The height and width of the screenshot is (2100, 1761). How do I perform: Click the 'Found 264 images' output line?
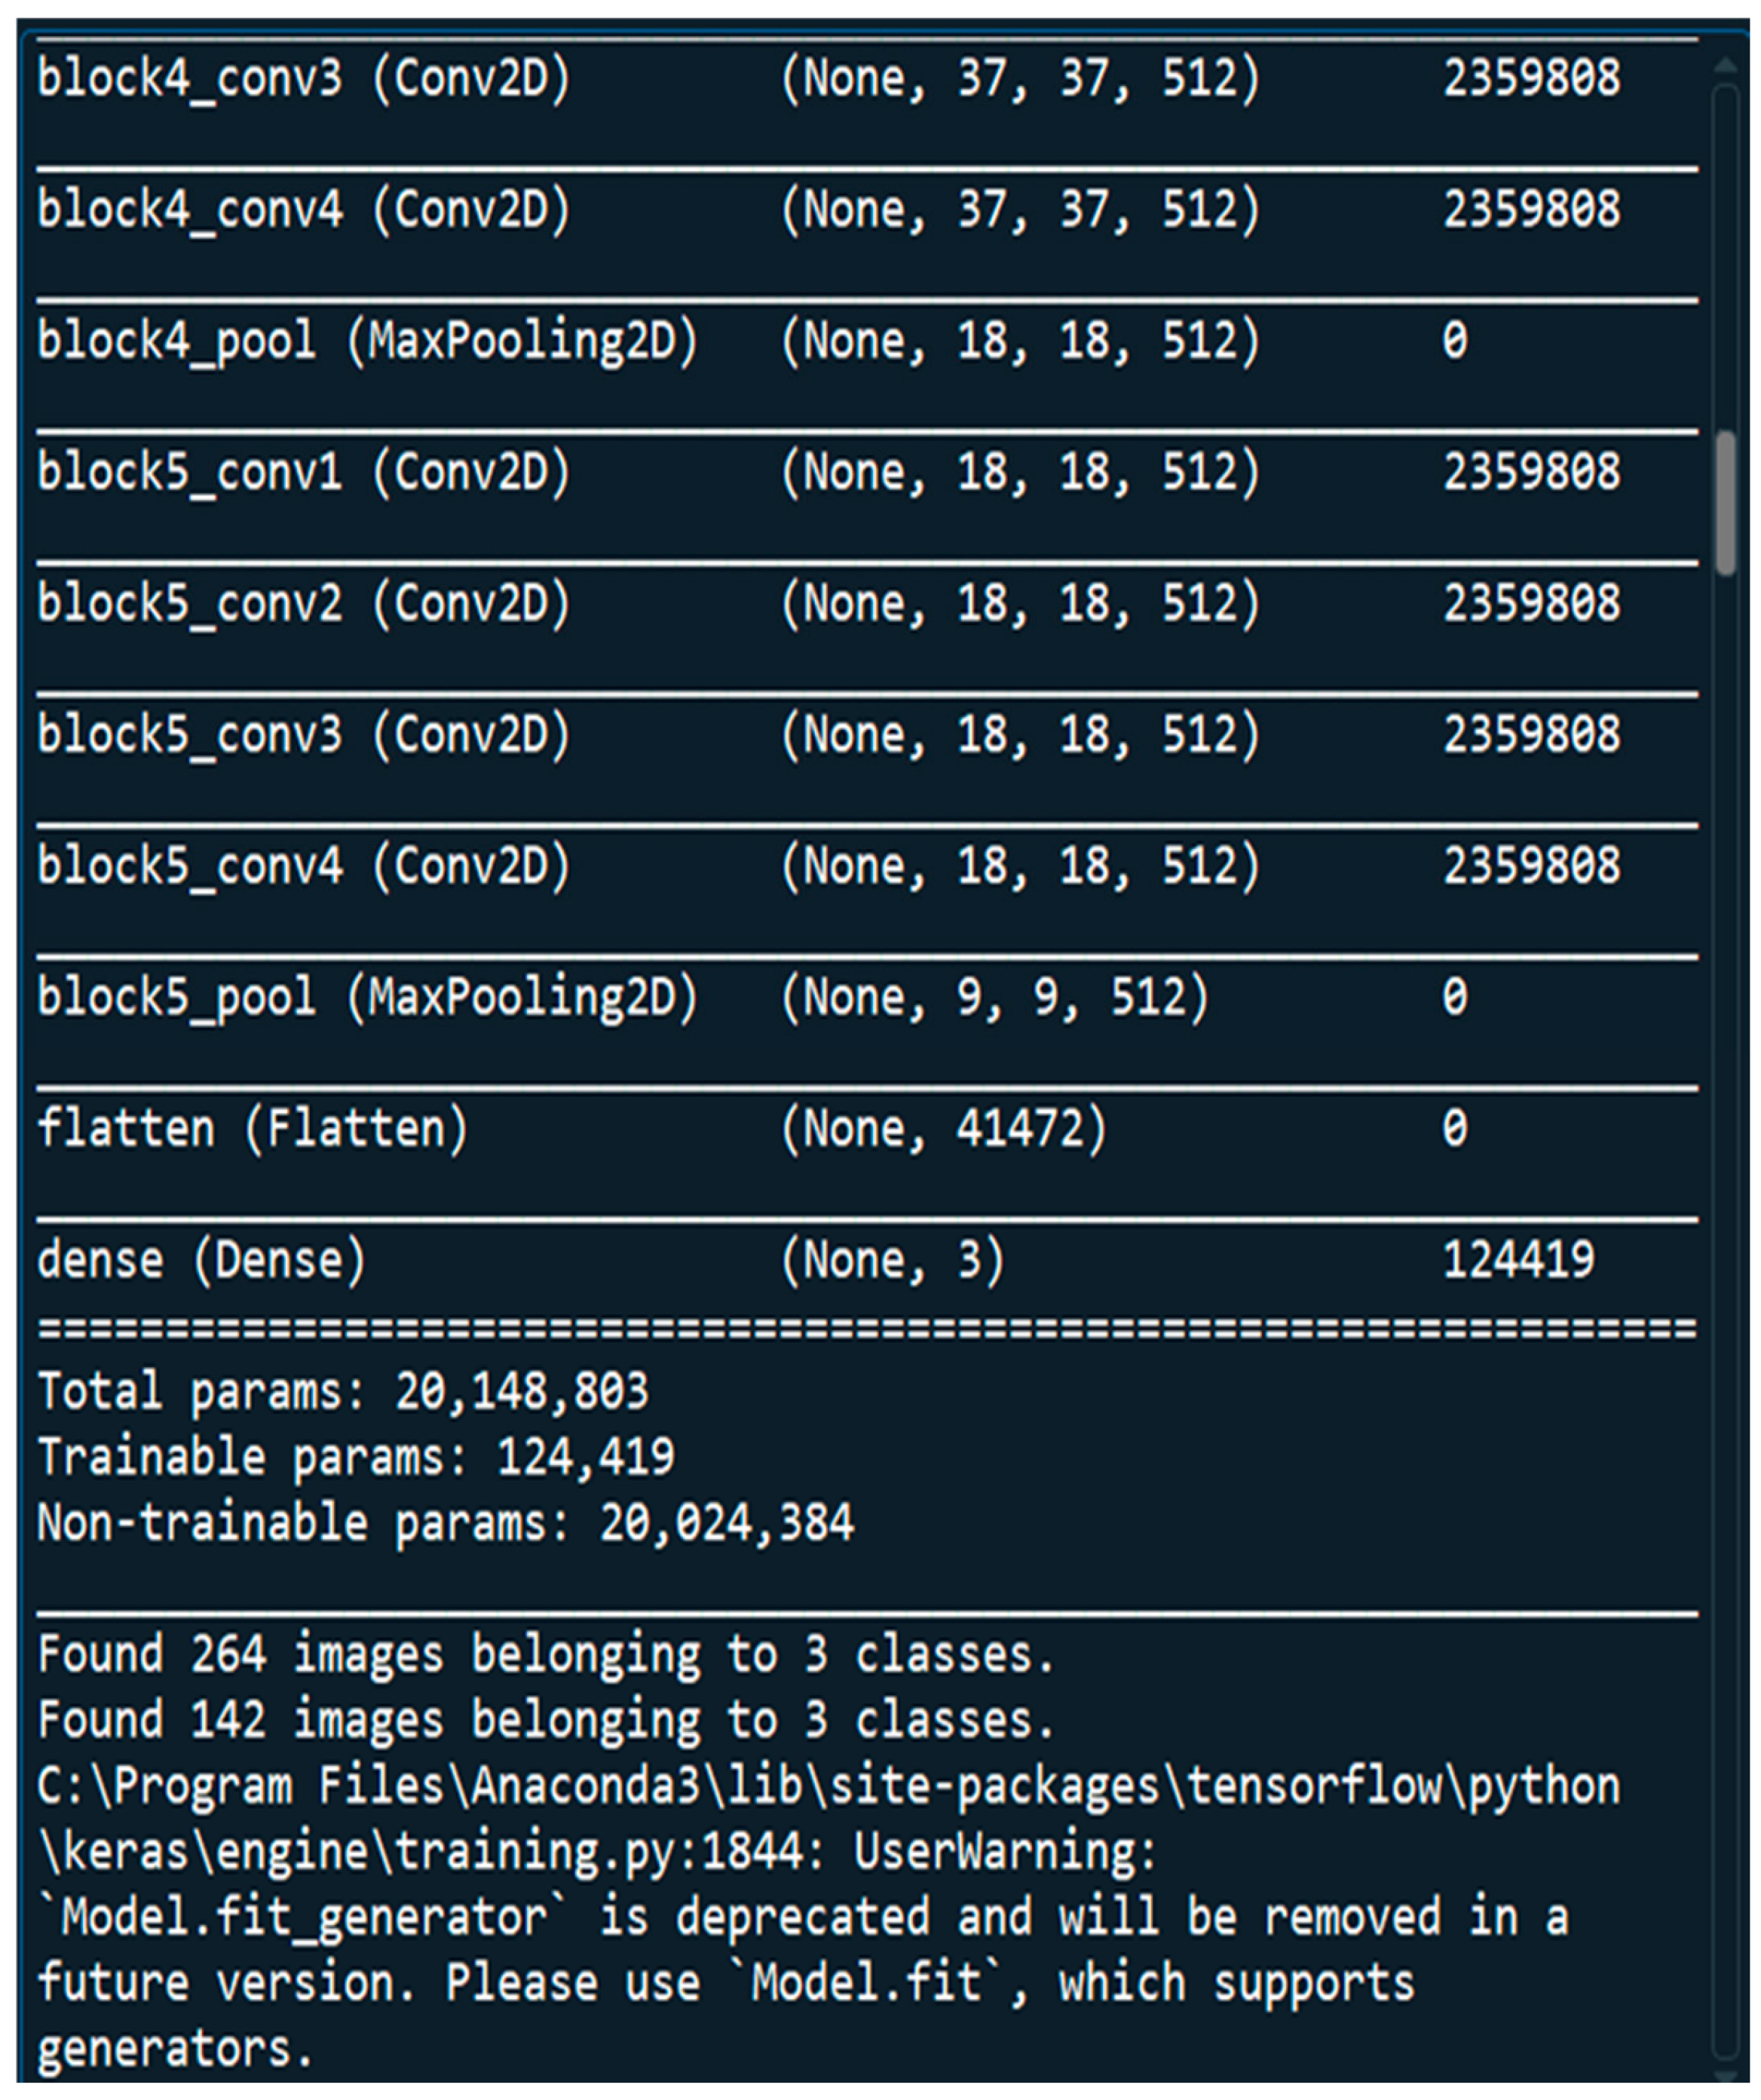coord(546,1655)
